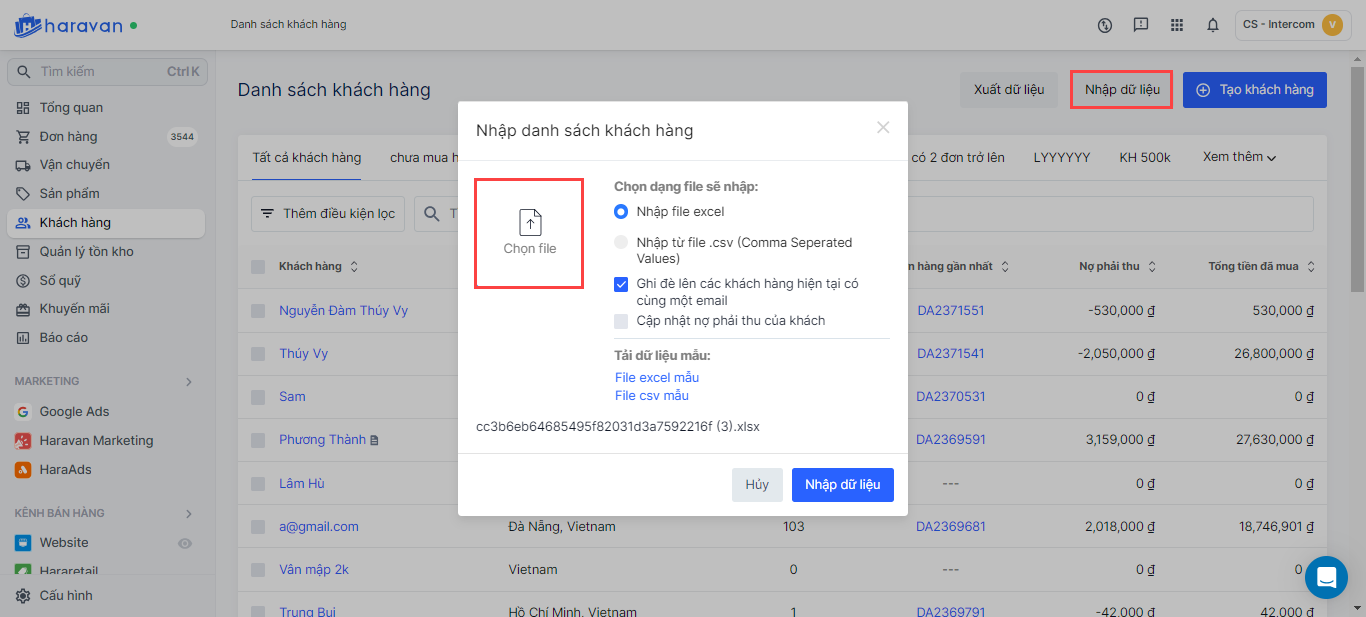Open the feedback message icon in header
1366x617 pixels.
coord(1140,25)
